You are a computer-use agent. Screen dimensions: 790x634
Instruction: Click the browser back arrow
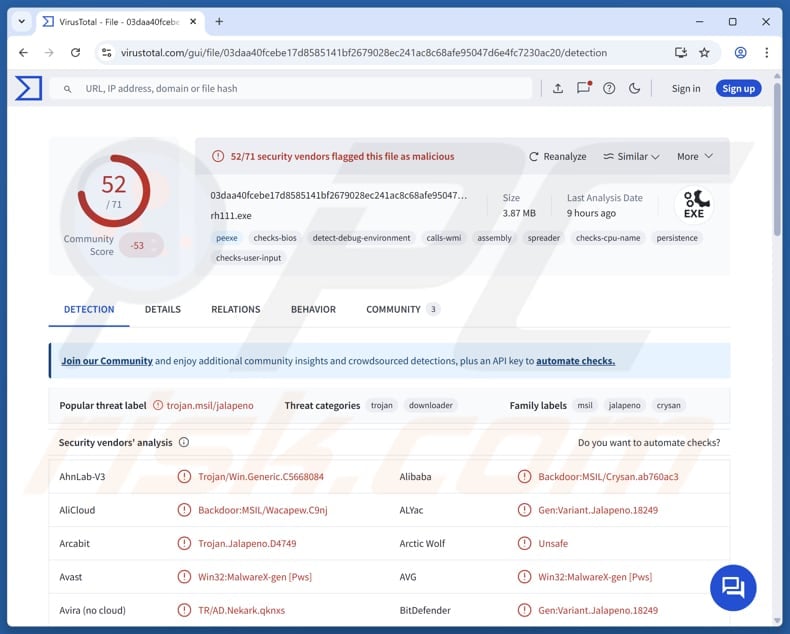(x=23, y=52)
